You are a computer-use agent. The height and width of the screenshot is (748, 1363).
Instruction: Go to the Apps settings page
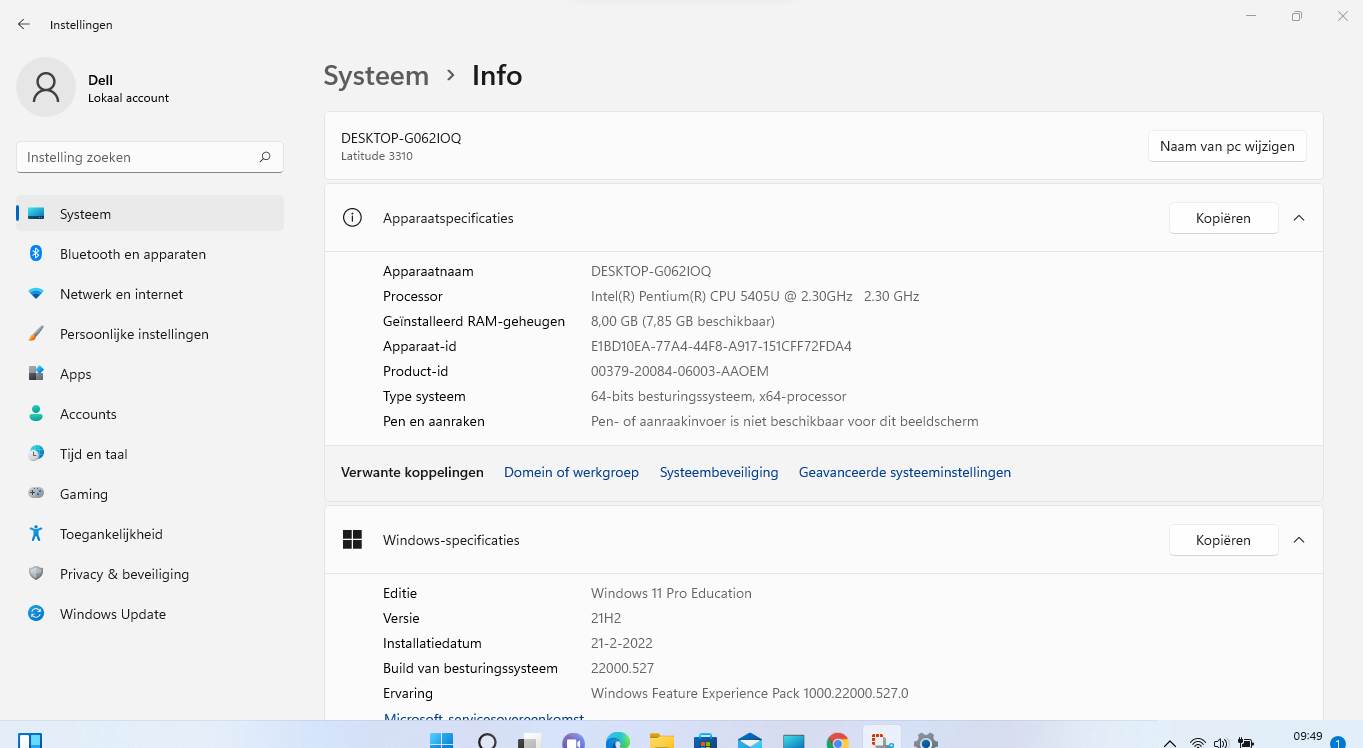[x=150, y=374]
